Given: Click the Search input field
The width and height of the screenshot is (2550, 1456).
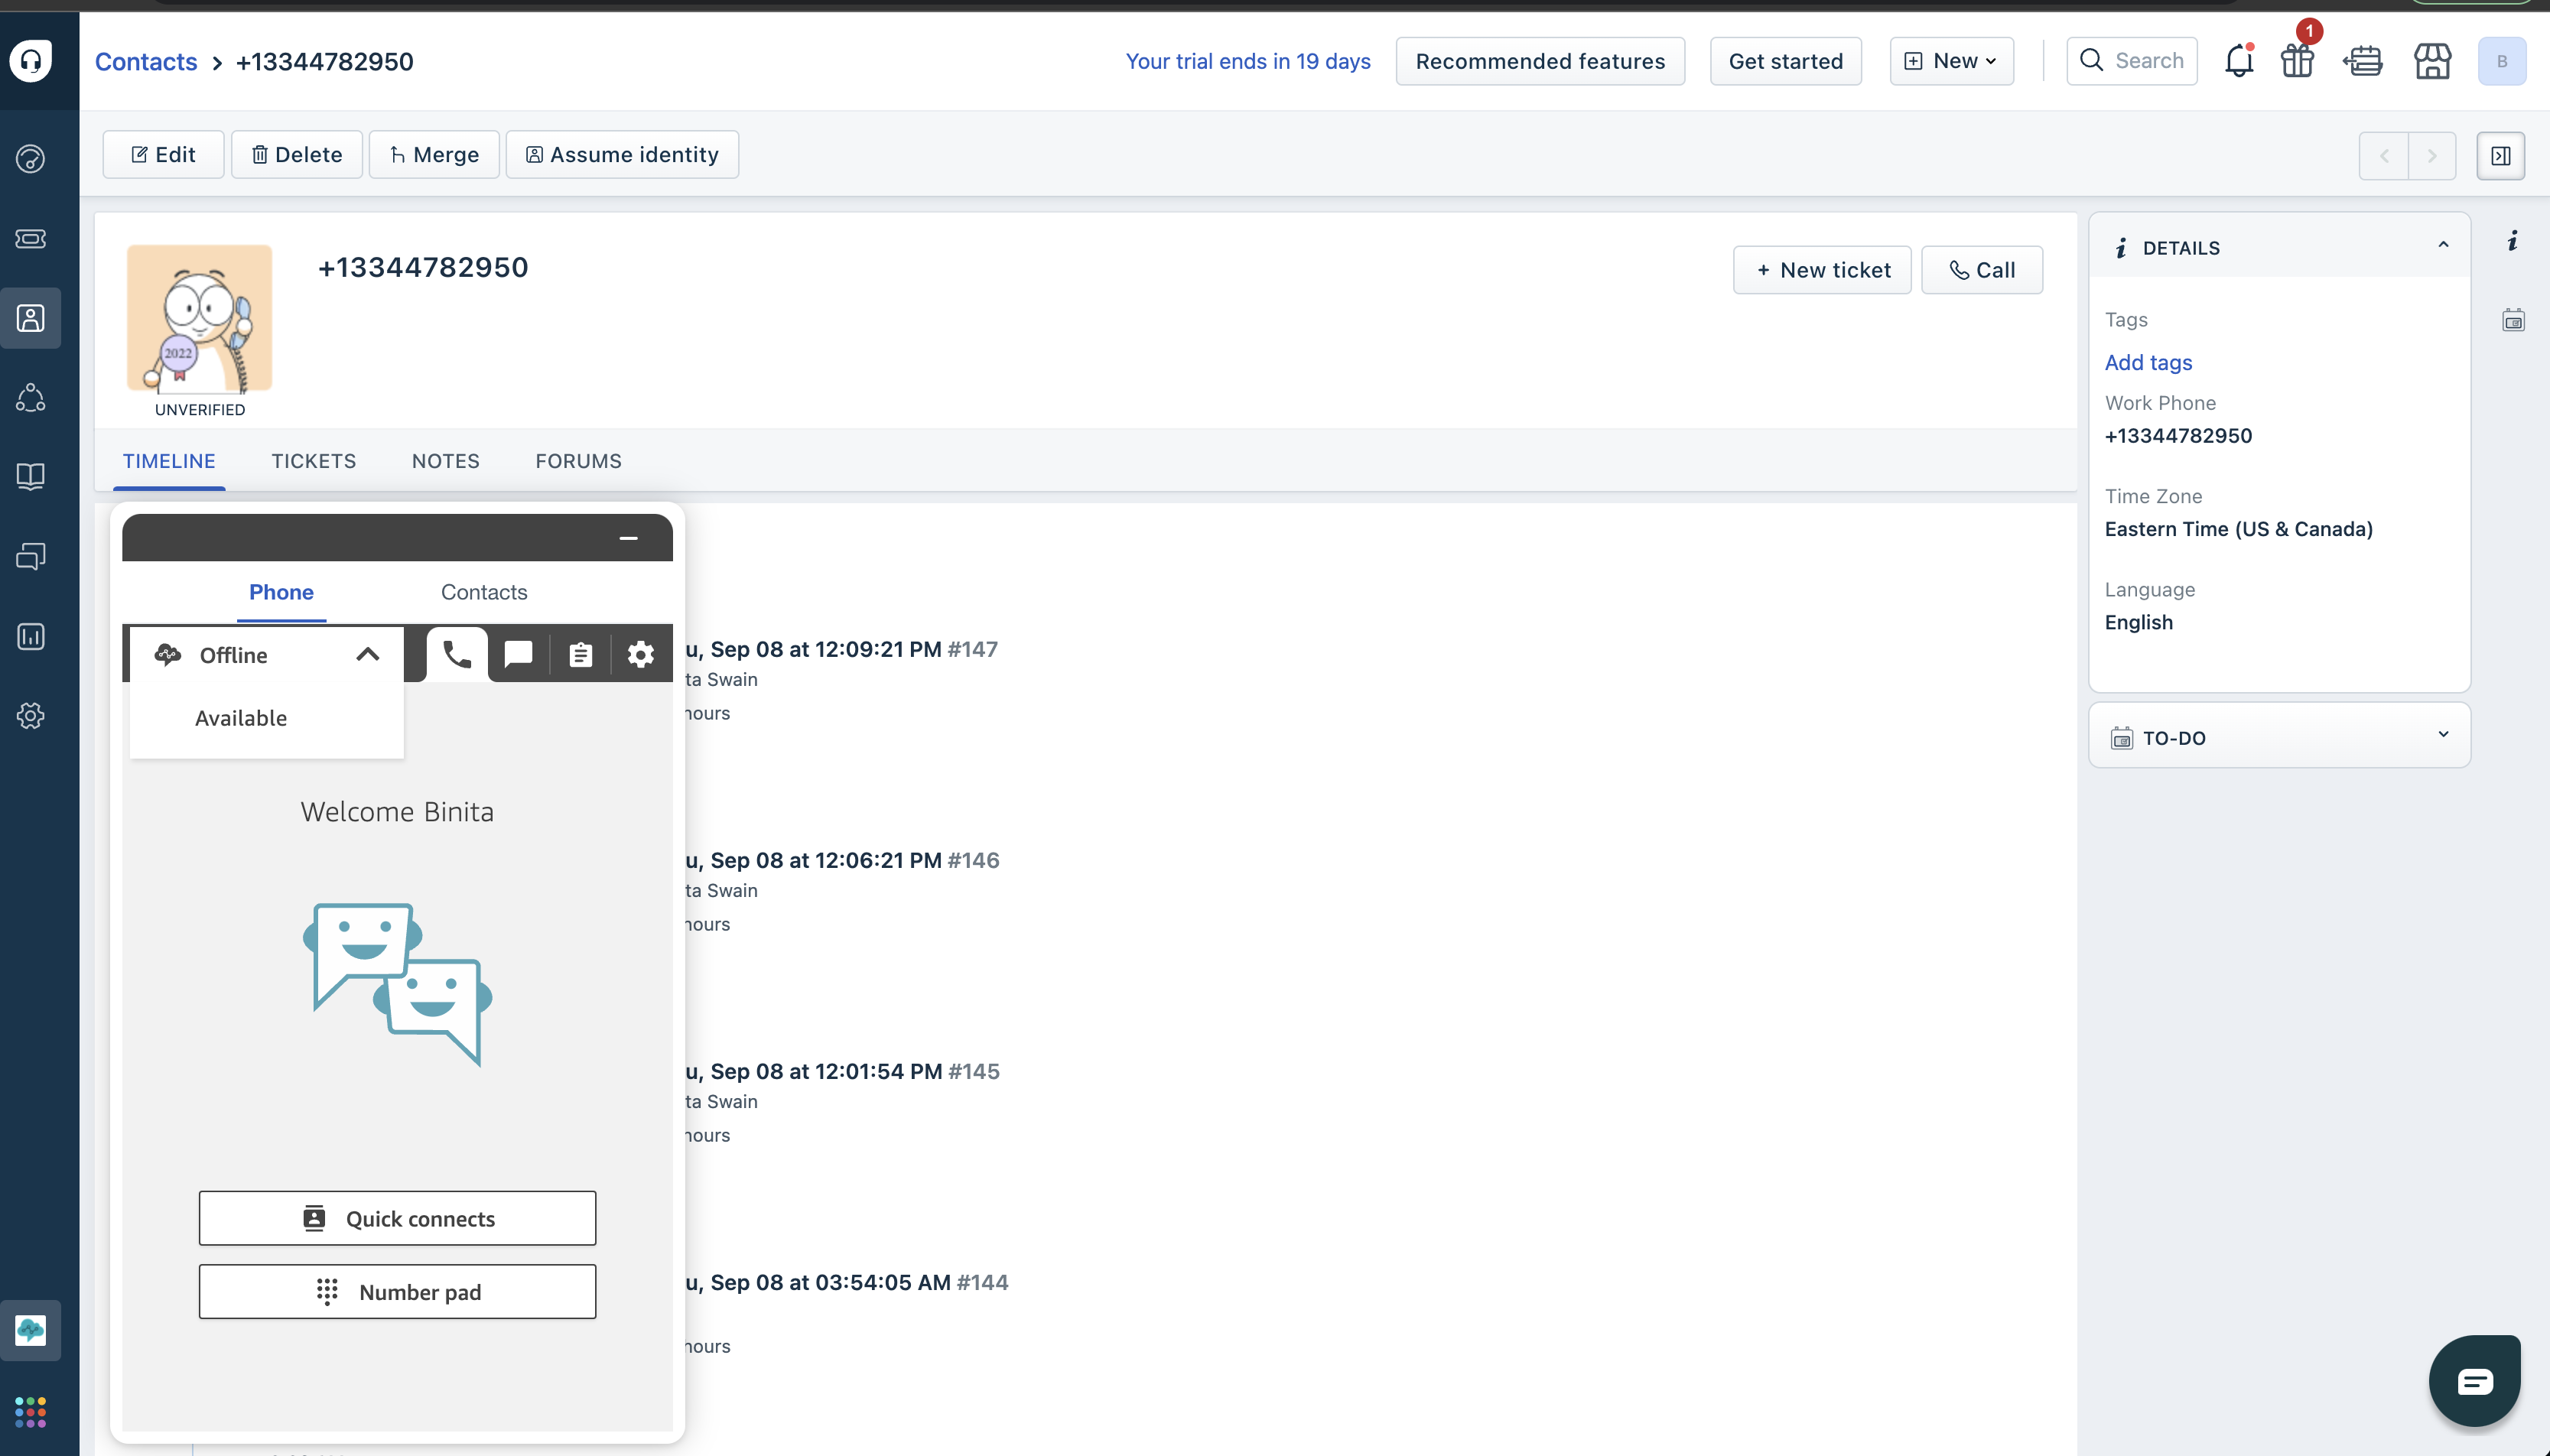Looking at the screenshot, I should point(2133,61).
